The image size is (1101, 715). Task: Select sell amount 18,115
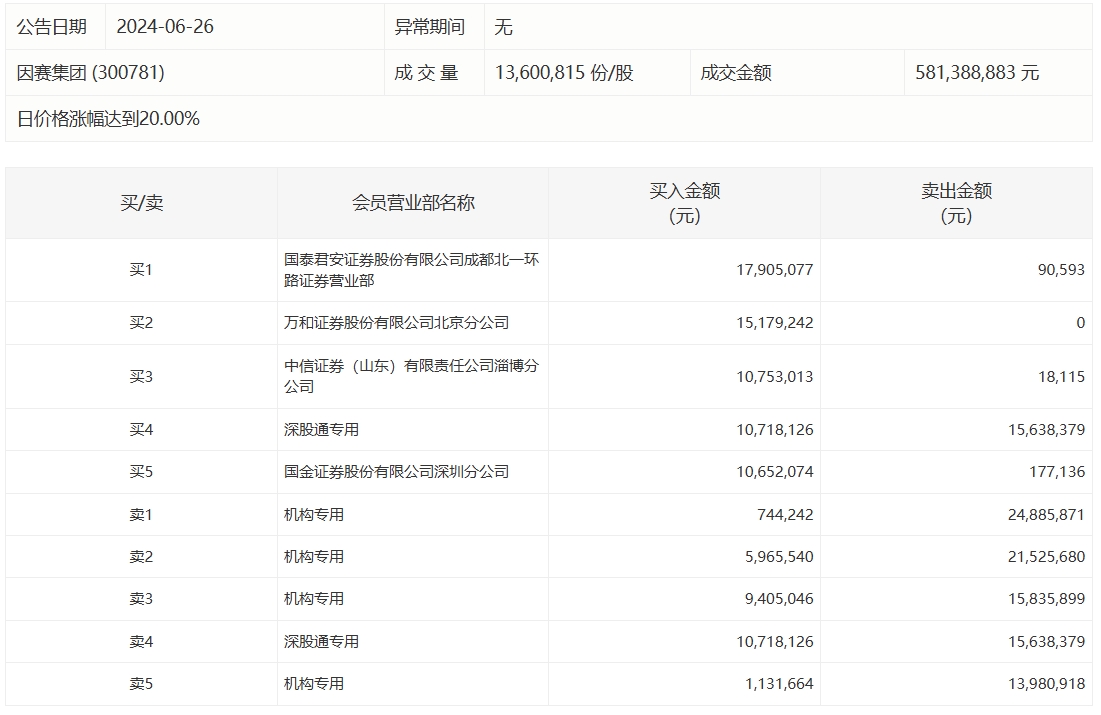click(1061, 376)
